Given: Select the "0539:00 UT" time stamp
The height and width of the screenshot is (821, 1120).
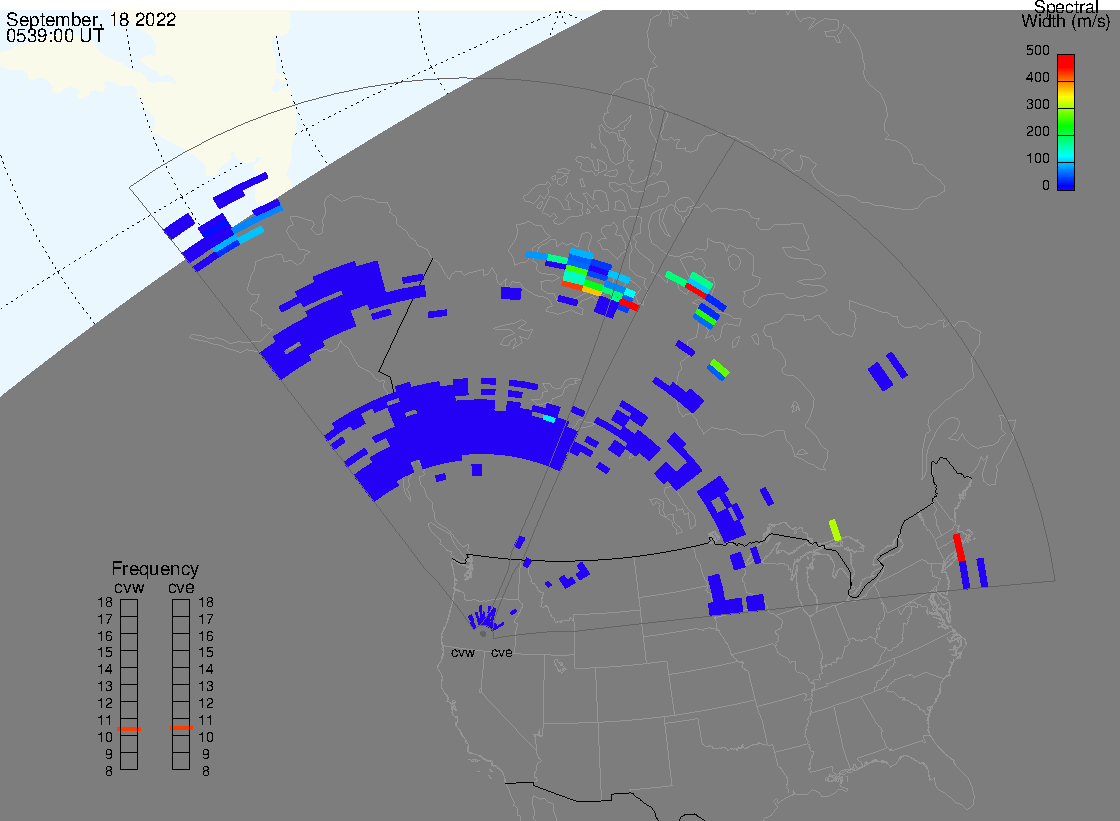Looking at the screenshot, I should (x=55, y=36).
